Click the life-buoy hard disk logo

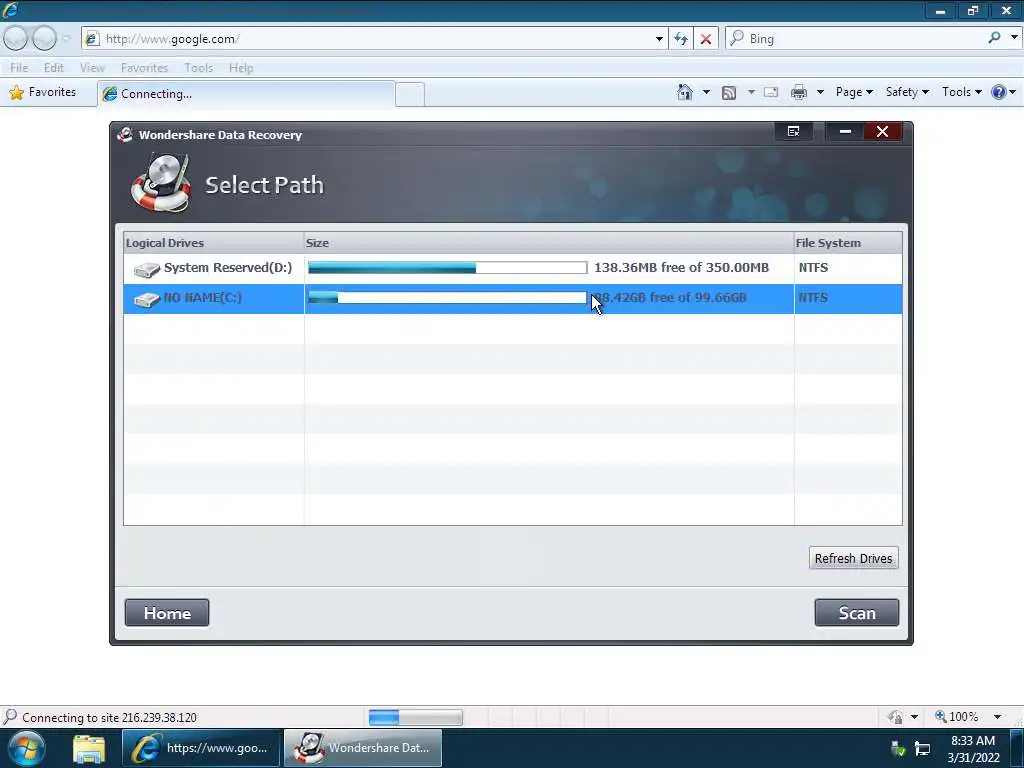point(161,182)
